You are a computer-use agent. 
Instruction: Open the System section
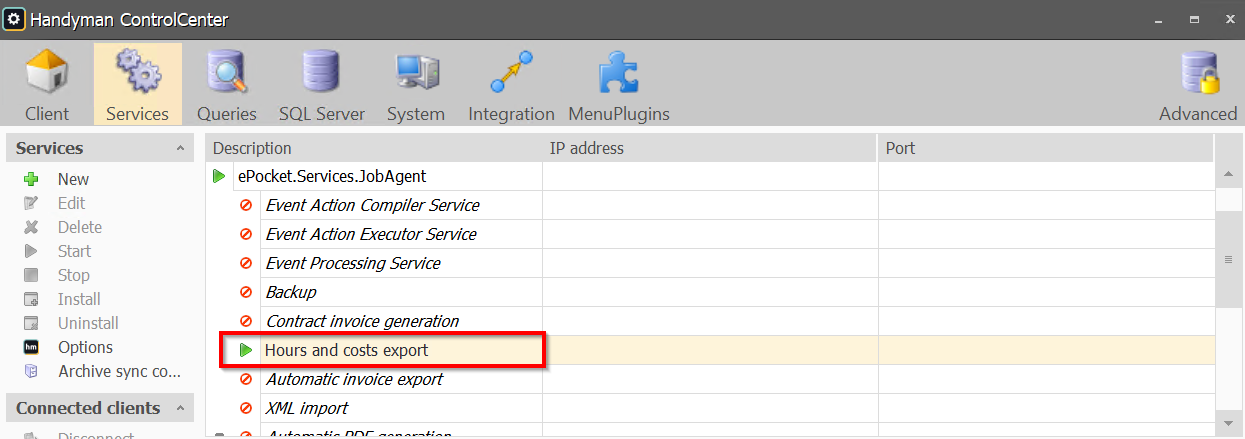pos(416,84)
